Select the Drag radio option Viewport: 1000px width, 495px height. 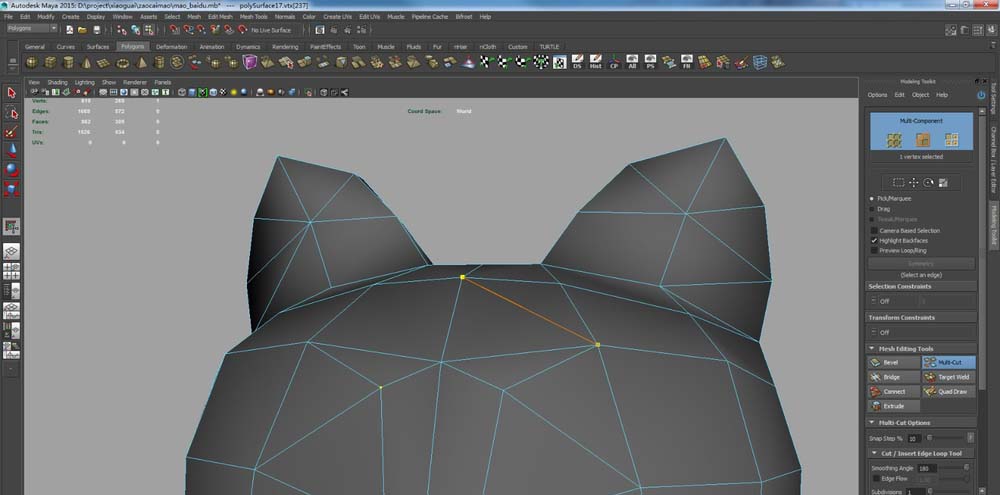872,209
